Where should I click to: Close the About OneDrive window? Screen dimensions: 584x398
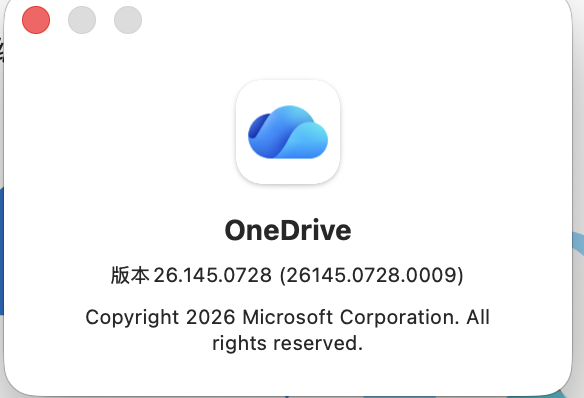click(x=36, y=20)
